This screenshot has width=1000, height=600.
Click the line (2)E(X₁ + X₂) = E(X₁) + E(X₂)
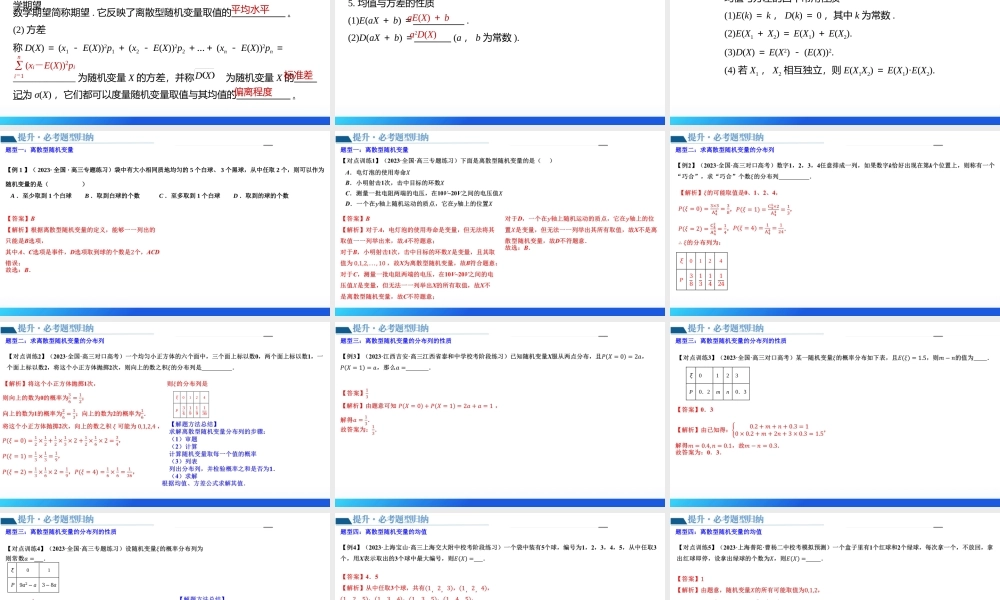tap(788, 34)
